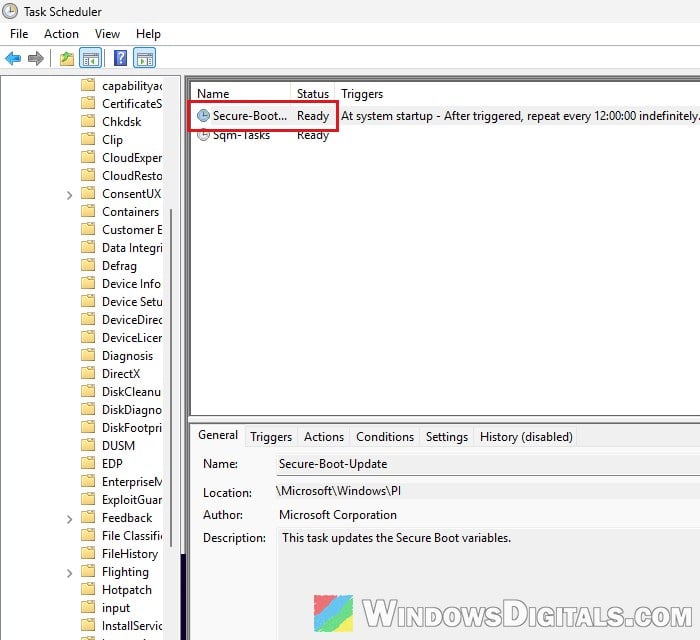Select the EnterpriseM folder in tree

(132, 482)
